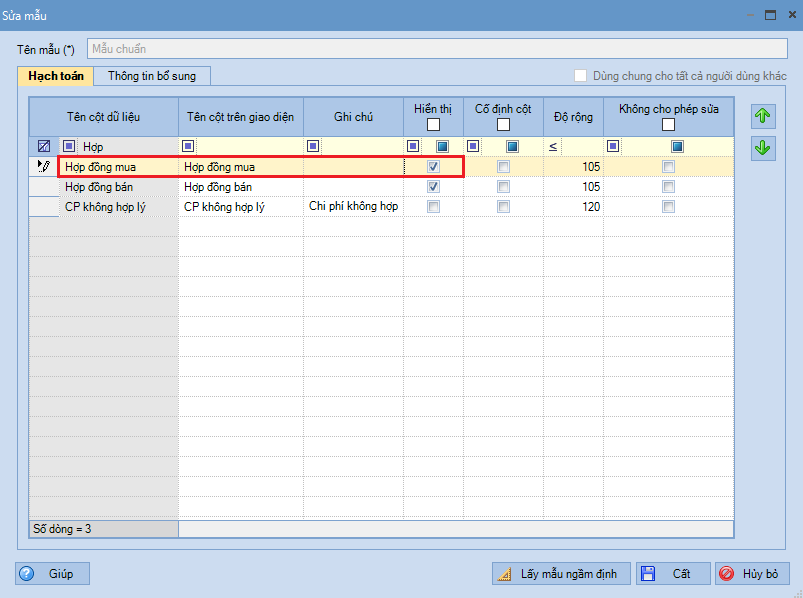This screenshot has height=598, width=803.
Task: Uncheck Hiển thị for Hợp đồng bán
Action: (x=433, y=187)
